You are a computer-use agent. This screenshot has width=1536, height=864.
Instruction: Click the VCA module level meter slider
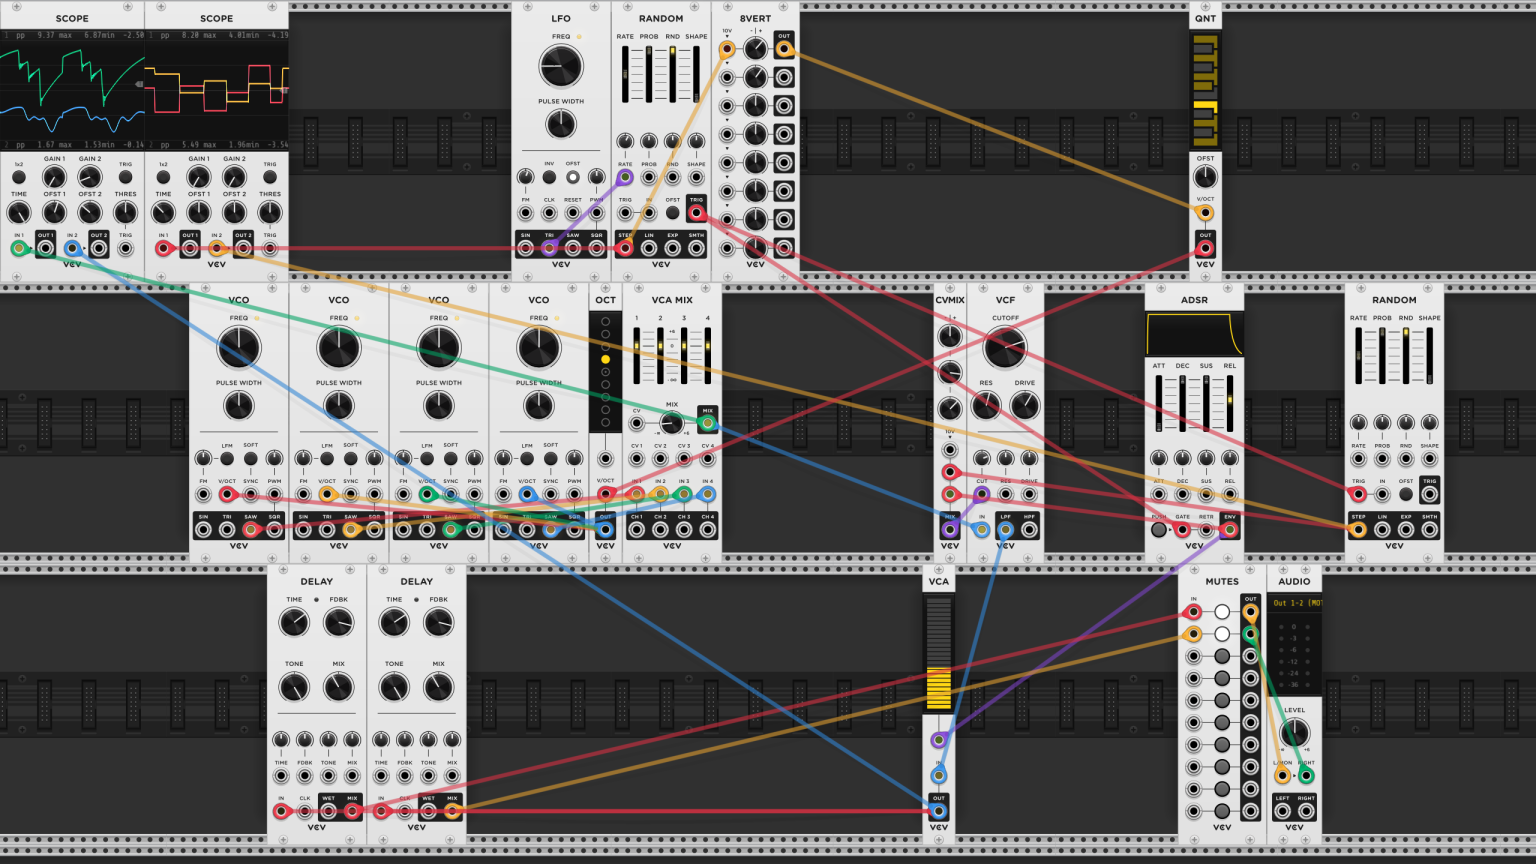(x=938, y=654)
